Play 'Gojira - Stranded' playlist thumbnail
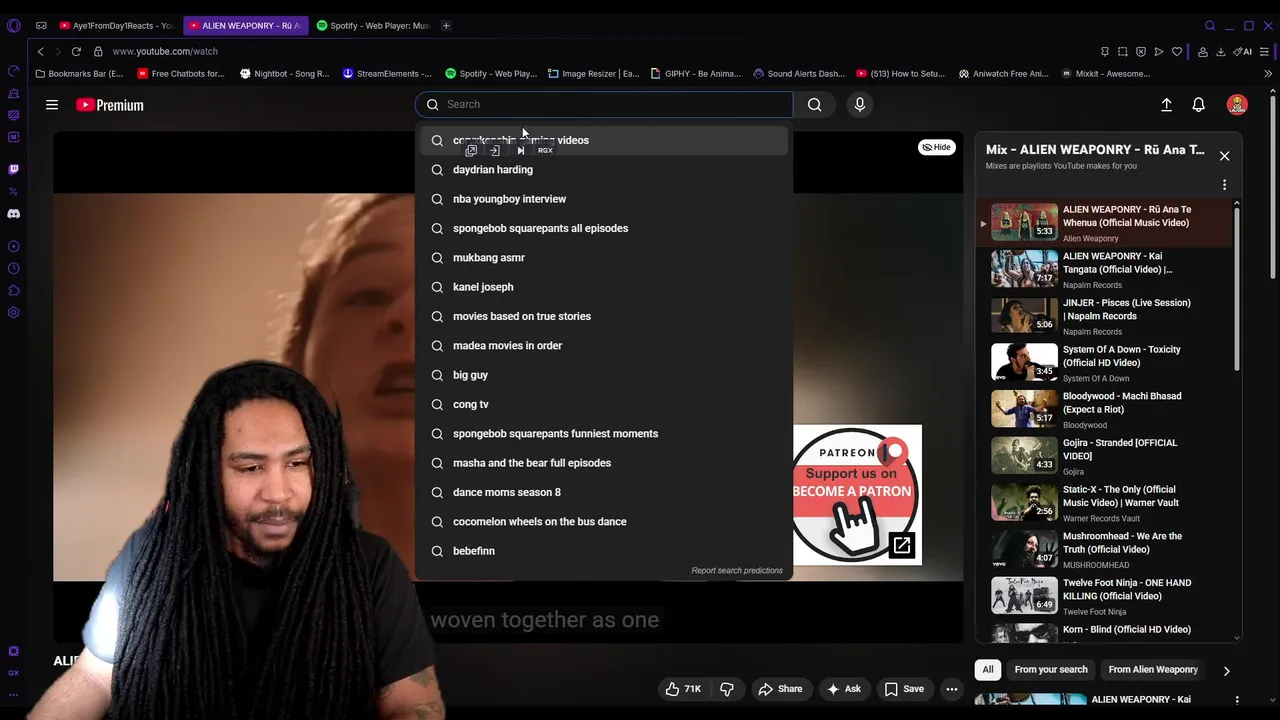 pyautogui.click(x=1024, y=455)
